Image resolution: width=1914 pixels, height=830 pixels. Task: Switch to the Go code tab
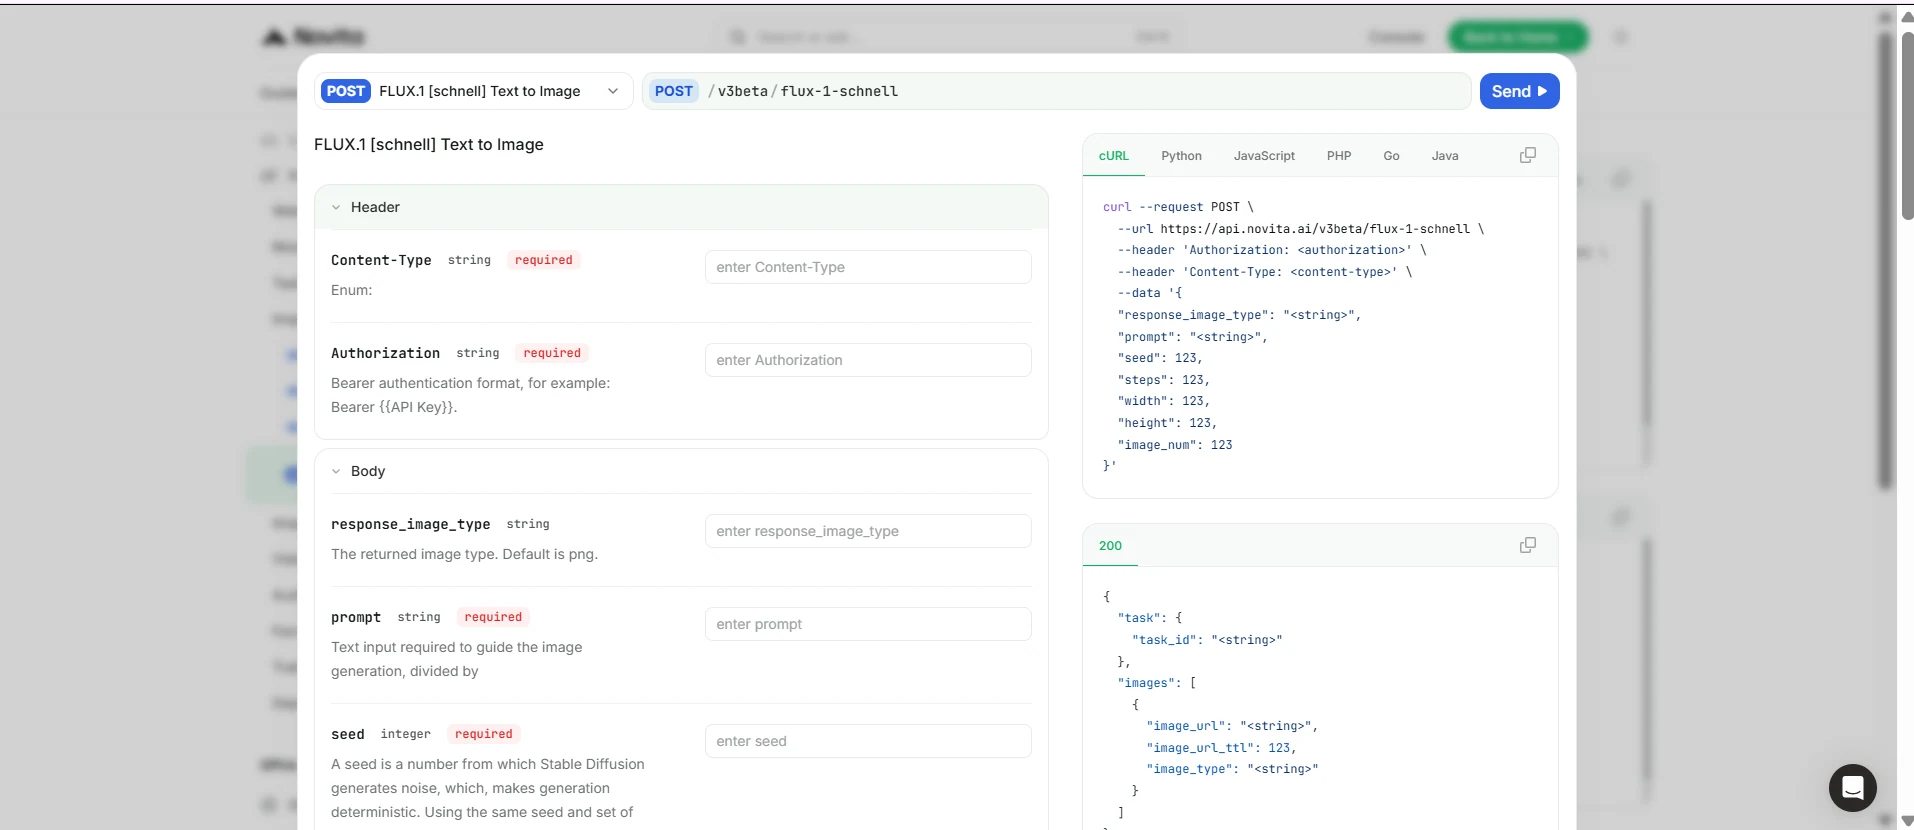pyautogui.click(x=1391, y=156)
